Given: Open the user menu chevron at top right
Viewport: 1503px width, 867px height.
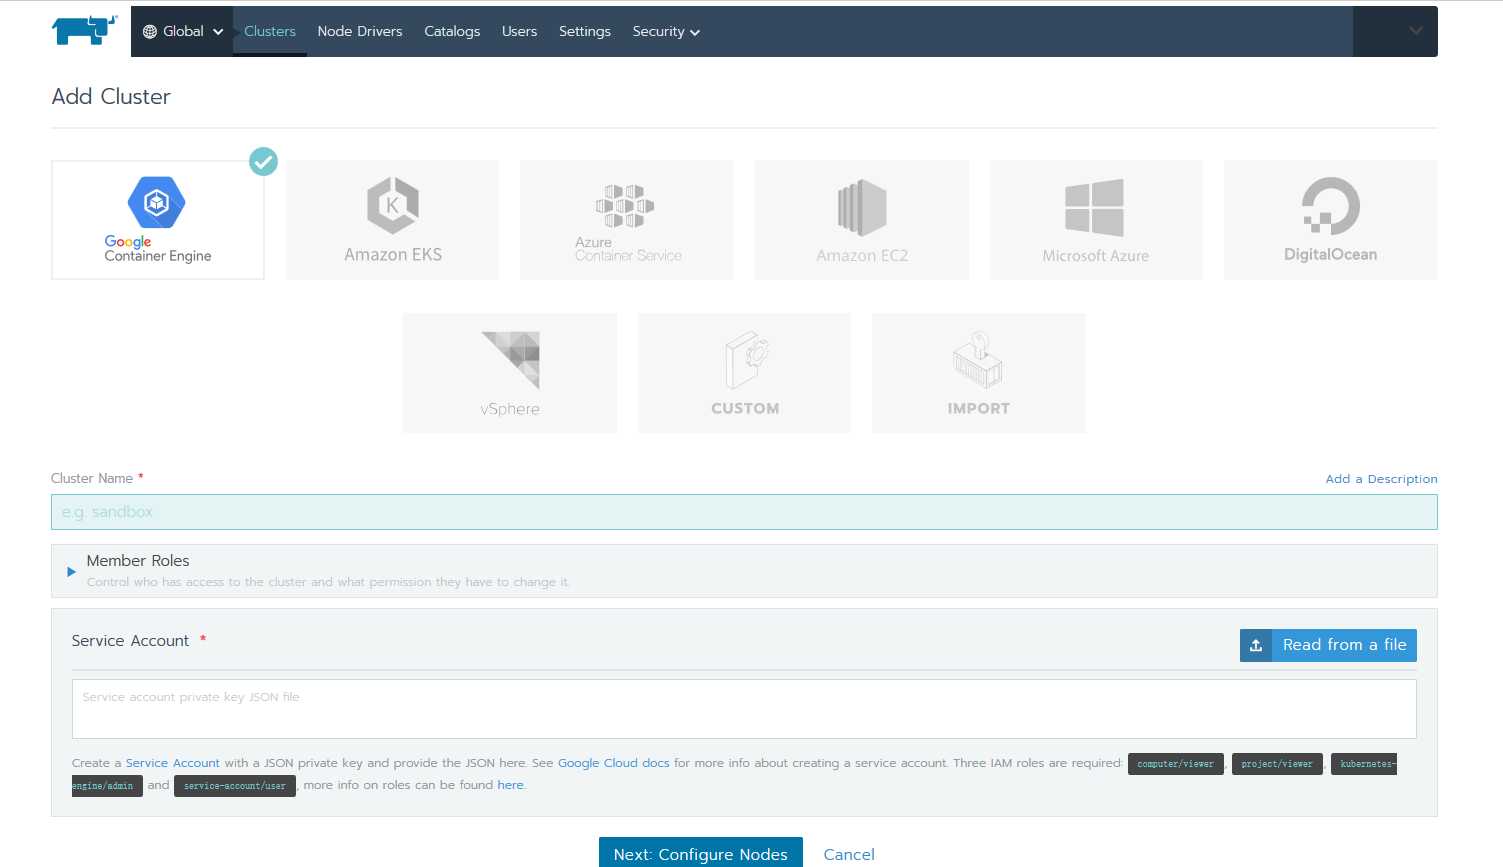Looking at the screenshot, I should (x=1415, y=31).
